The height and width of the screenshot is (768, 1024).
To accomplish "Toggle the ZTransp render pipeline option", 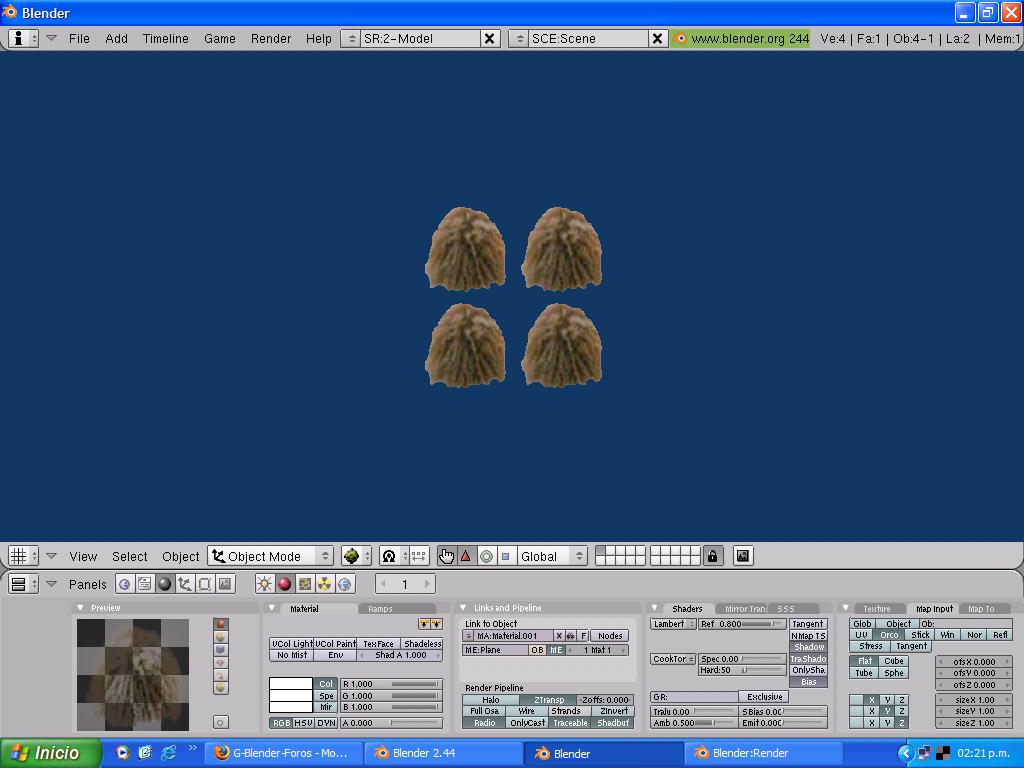I will (548, 700).
